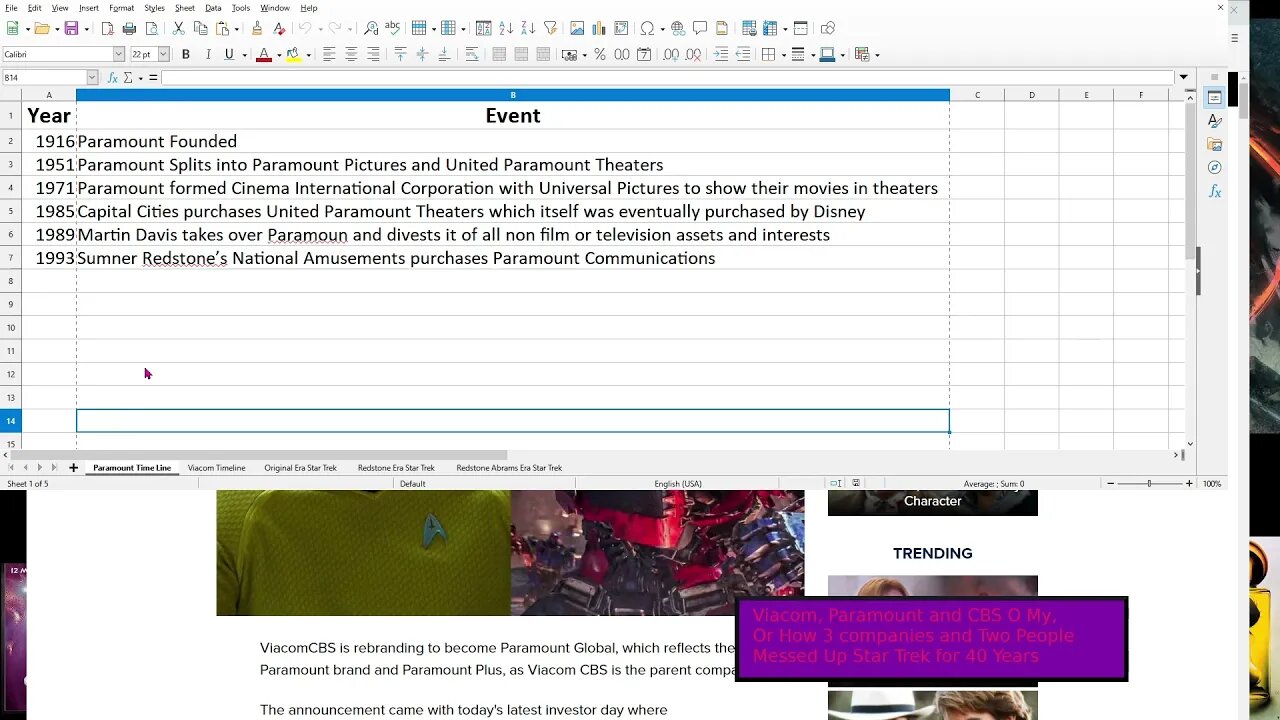1280x720 pixels.
Task: Open the Select Function sigma dropdown arrow
Action: (140, 77)
